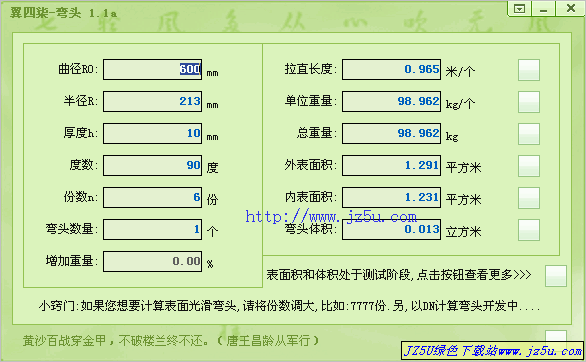Screen dimensions: 586x362
Task: Click the 拉直长度 label
Action: tap(310, 69)
